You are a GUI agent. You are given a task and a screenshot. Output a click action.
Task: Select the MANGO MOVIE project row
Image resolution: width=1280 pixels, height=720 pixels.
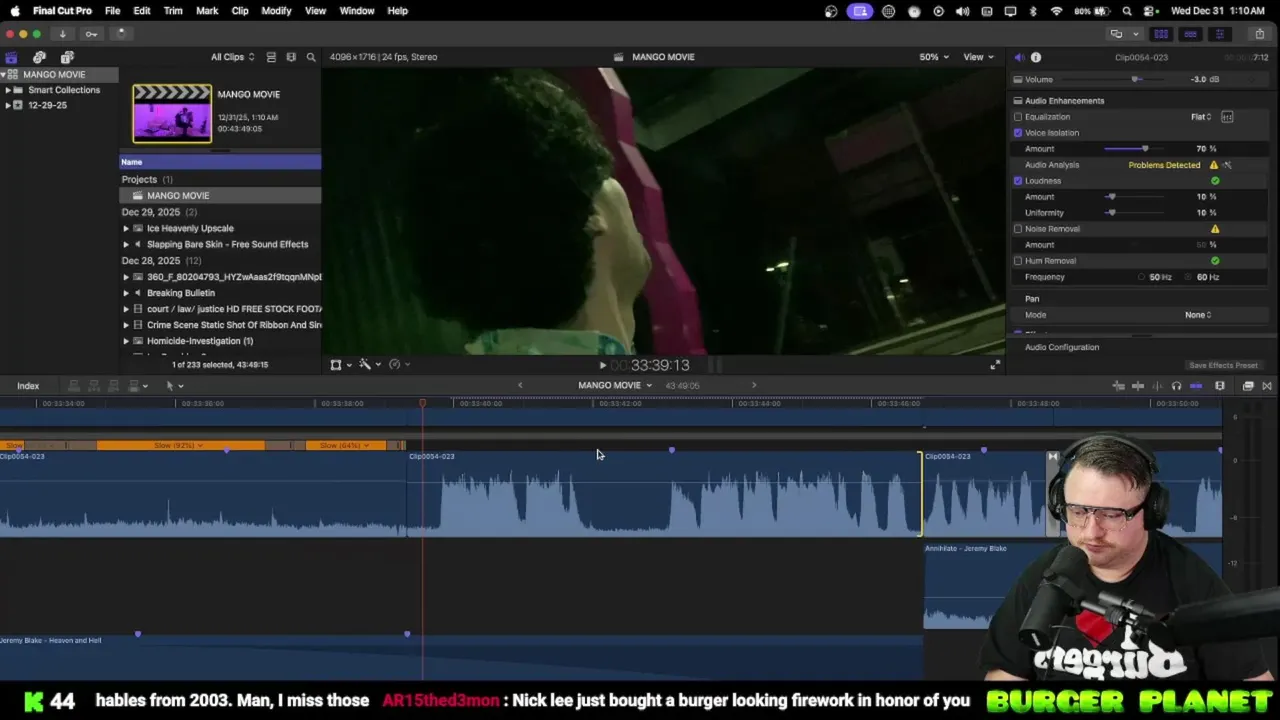(x=221, y=196)
